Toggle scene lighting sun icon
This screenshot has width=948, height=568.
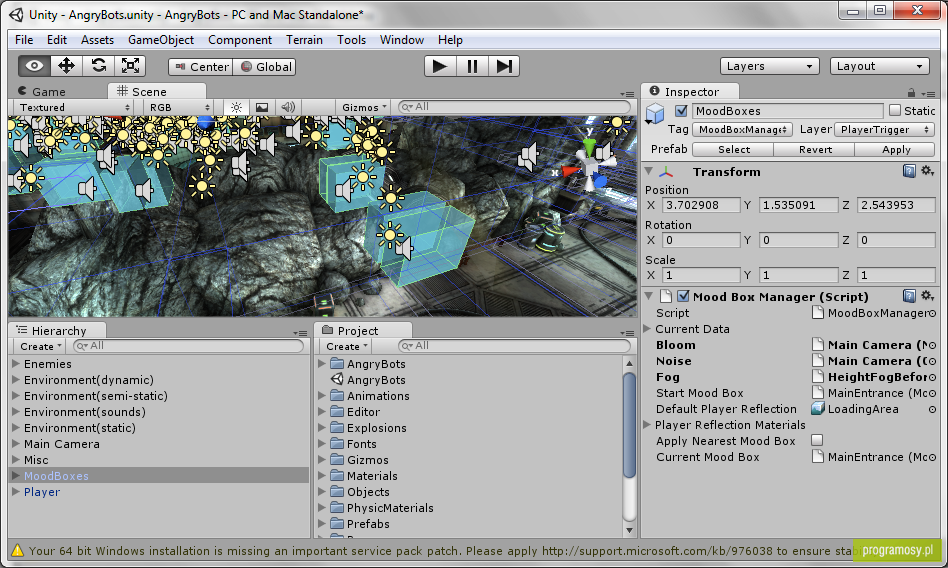tap(236, 107)
